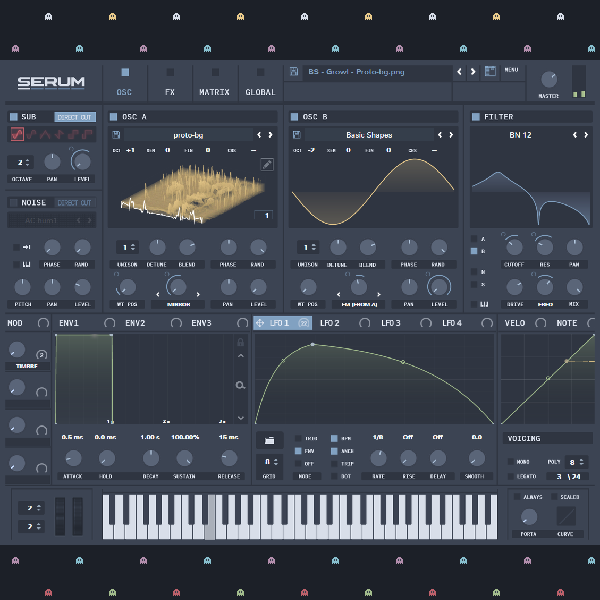
Task: Open the proto-bg wavetable name menu
Action: (x=188, y=135)
